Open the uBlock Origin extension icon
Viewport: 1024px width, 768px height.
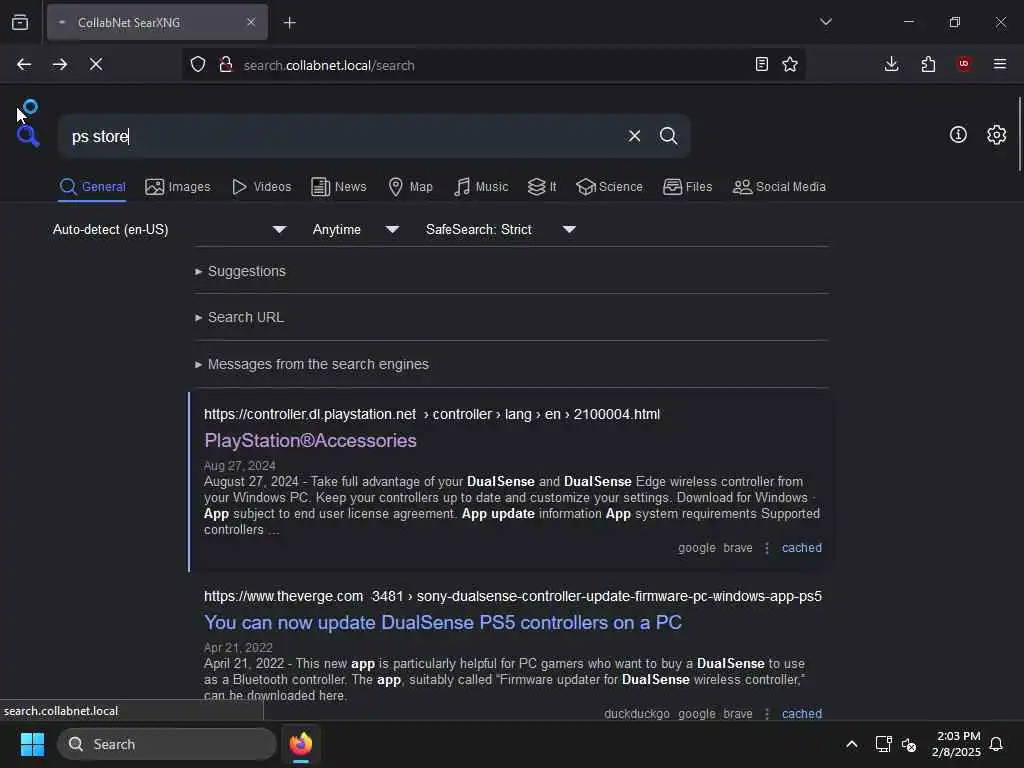964,64
